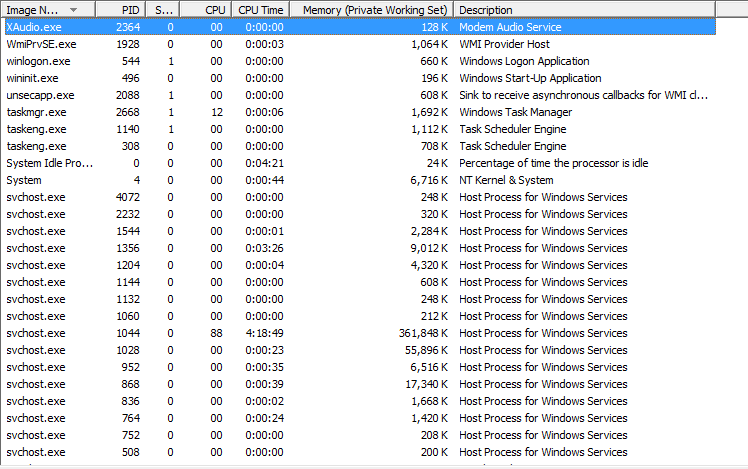
Task: Click Memory (Private Working Set) column header
Action: (x=373, y=9)
